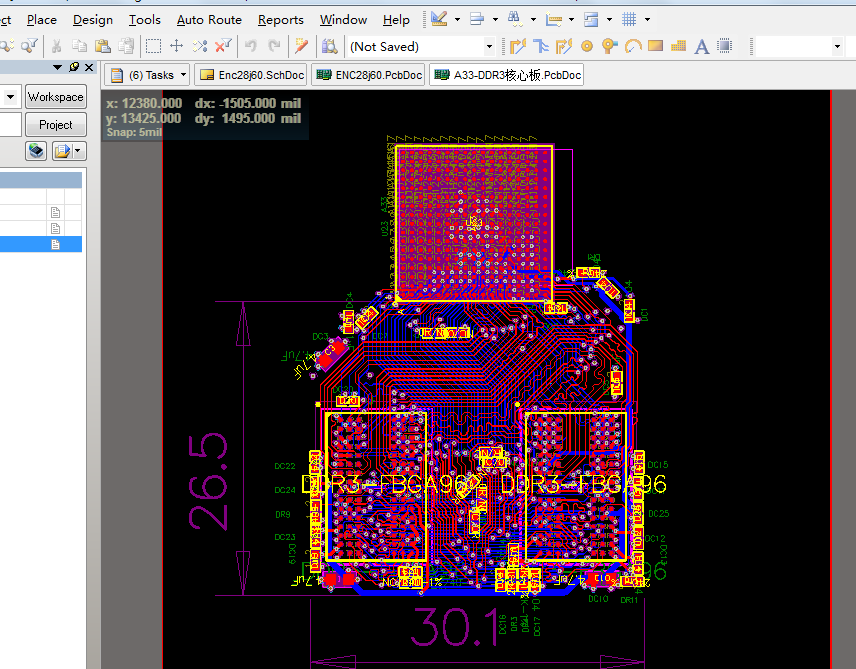Select the zoom filtered objects icon

30,46
